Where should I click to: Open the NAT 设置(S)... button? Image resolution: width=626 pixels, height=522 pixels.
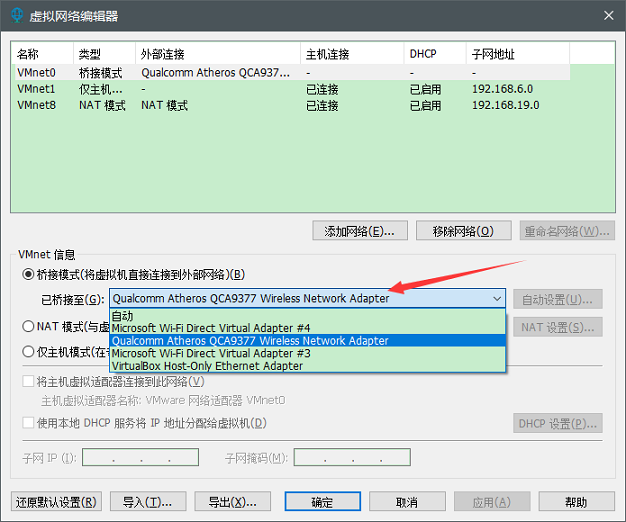pos(558,327)
